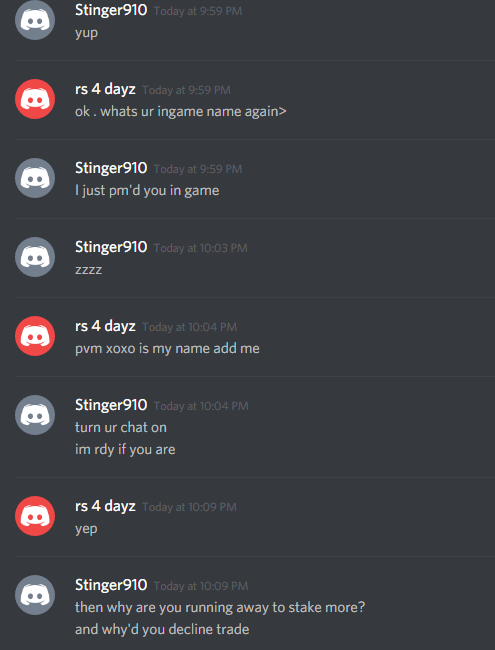The image size is (495, 650).
Task: Click the "Today at 10:03 PM" timestamp
Action: coord(201,248)
